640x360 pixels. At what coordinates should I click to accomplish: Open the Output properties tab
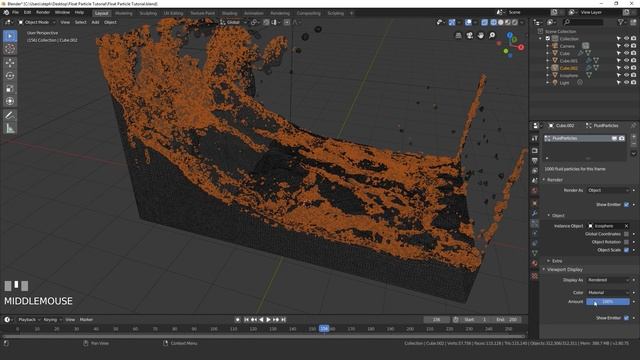535,161
